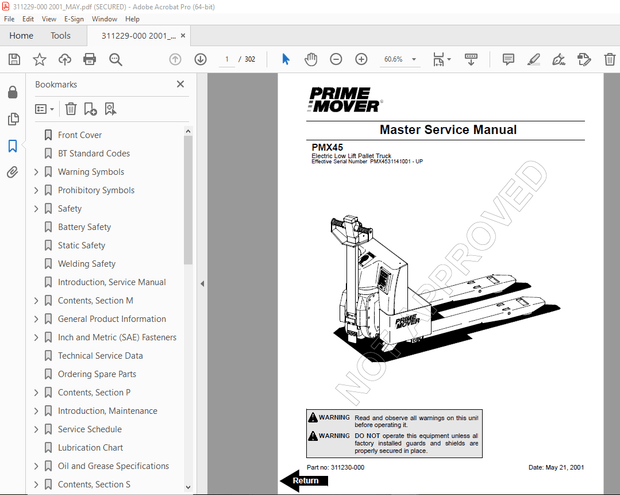Go to Ordering Spare Parts bookmark

pyautogui.click(x=97, y=374)
